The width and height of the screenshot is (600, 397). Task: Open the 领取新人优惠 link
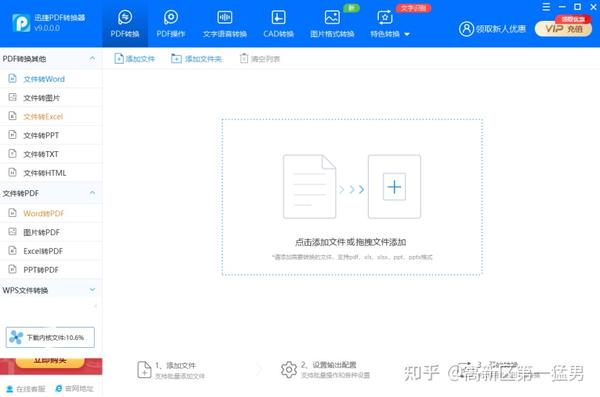pyautogui.click(x=501, y=29)
